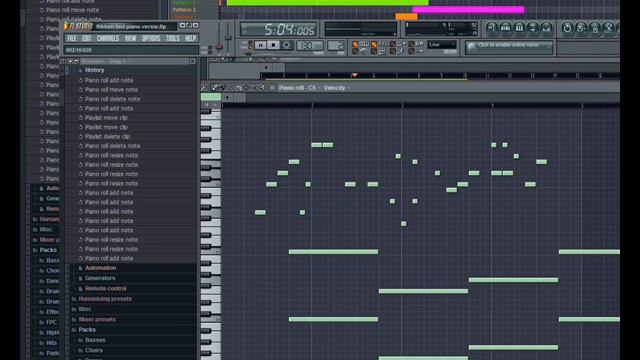Toggle second orange LED beside countdown icon
The width and height of the screenshot is (640, 360).
pos(374,44)
